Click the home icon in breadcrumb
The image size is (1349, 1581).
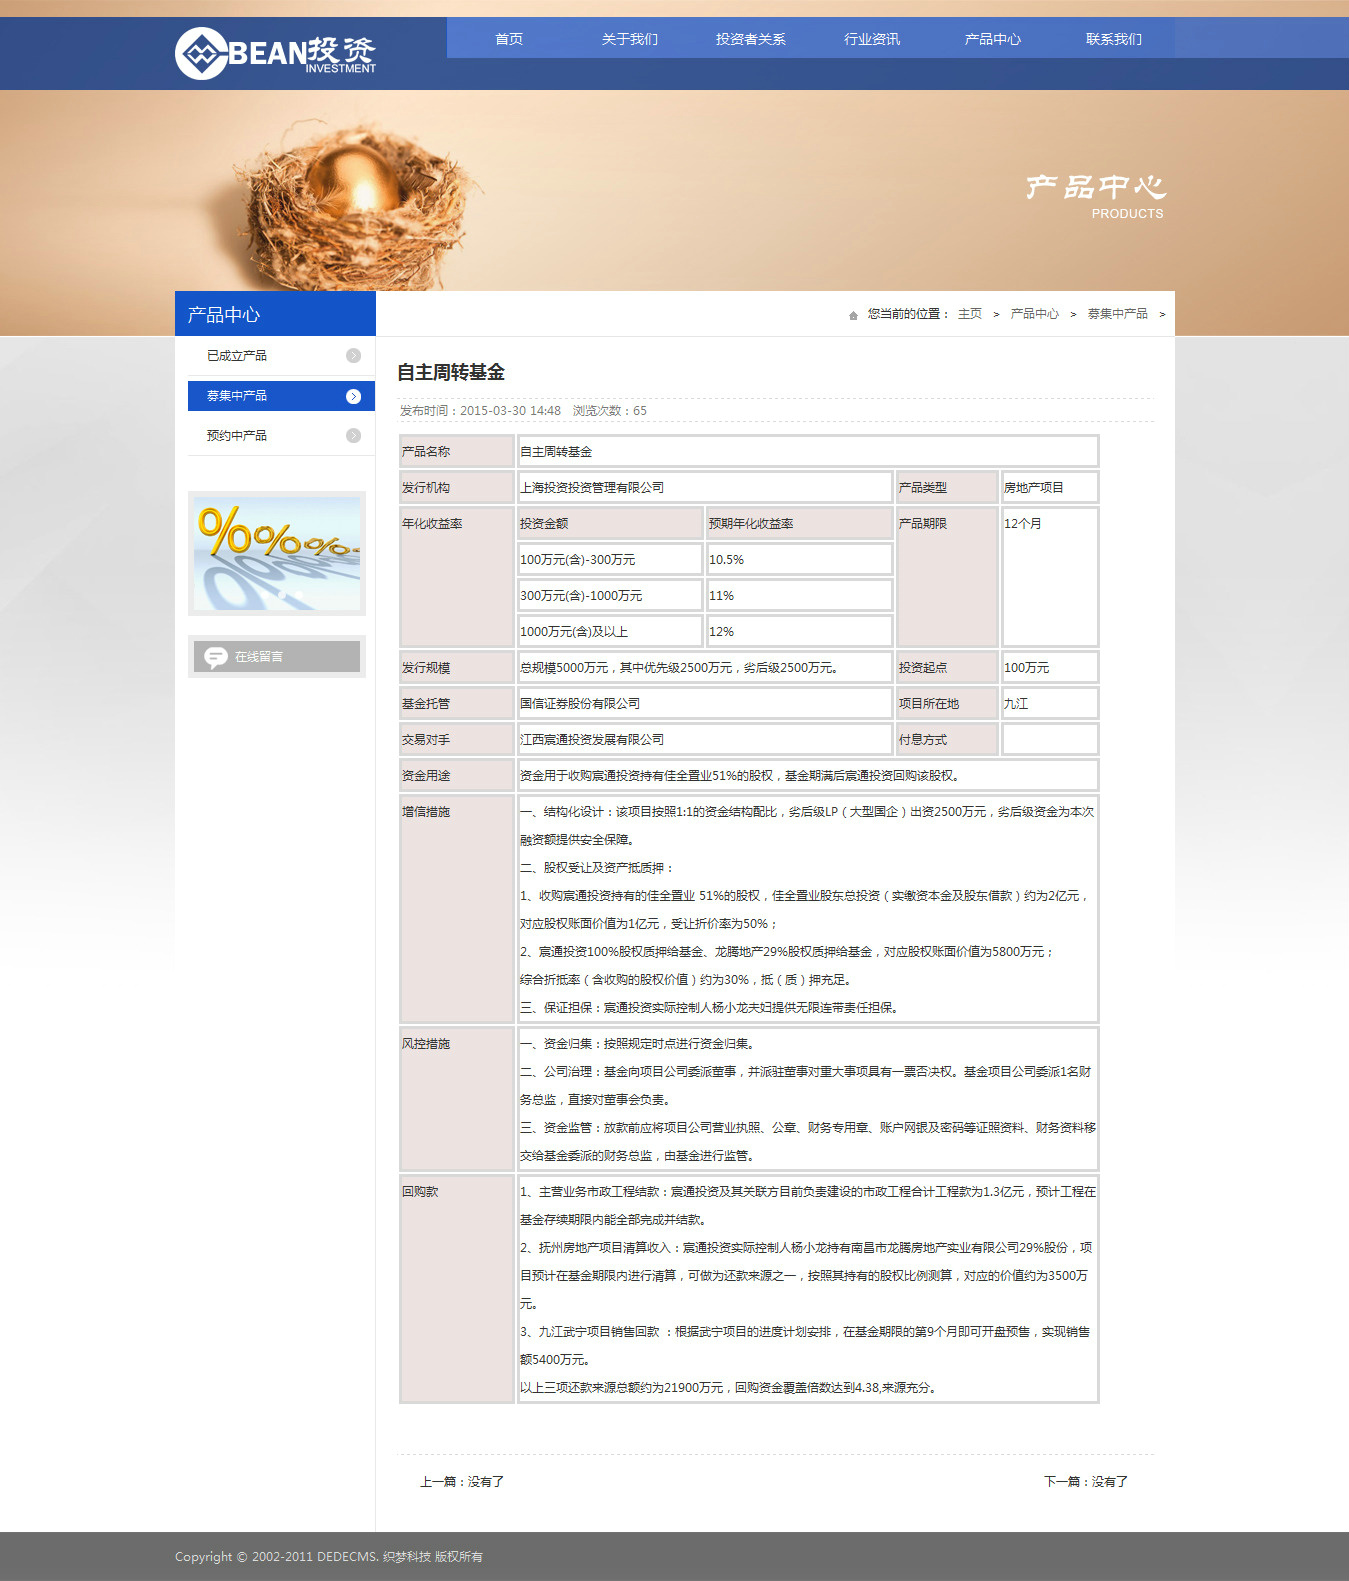click(853, 315)
